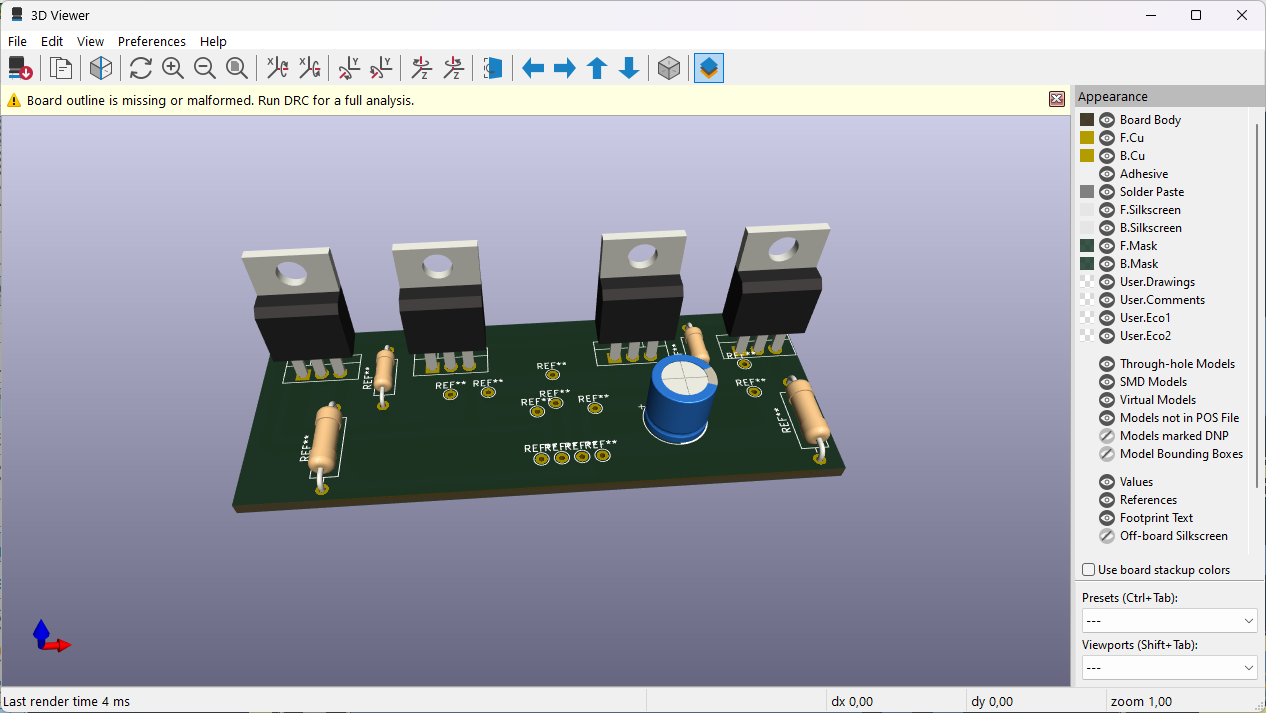This screenshot has height=713, width=1266.
Task: Enable Use board stackup colors checkbox
Action: [x=1089, y=570]
